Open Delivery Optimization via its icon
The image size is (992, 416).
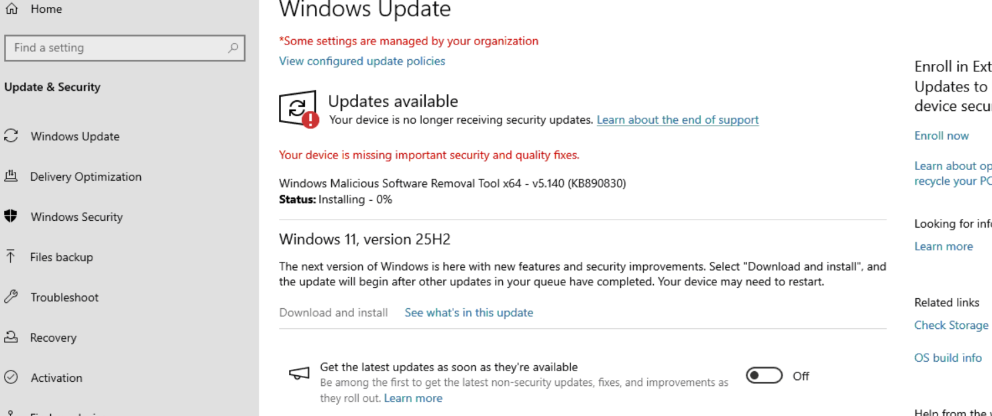(11, 176)
